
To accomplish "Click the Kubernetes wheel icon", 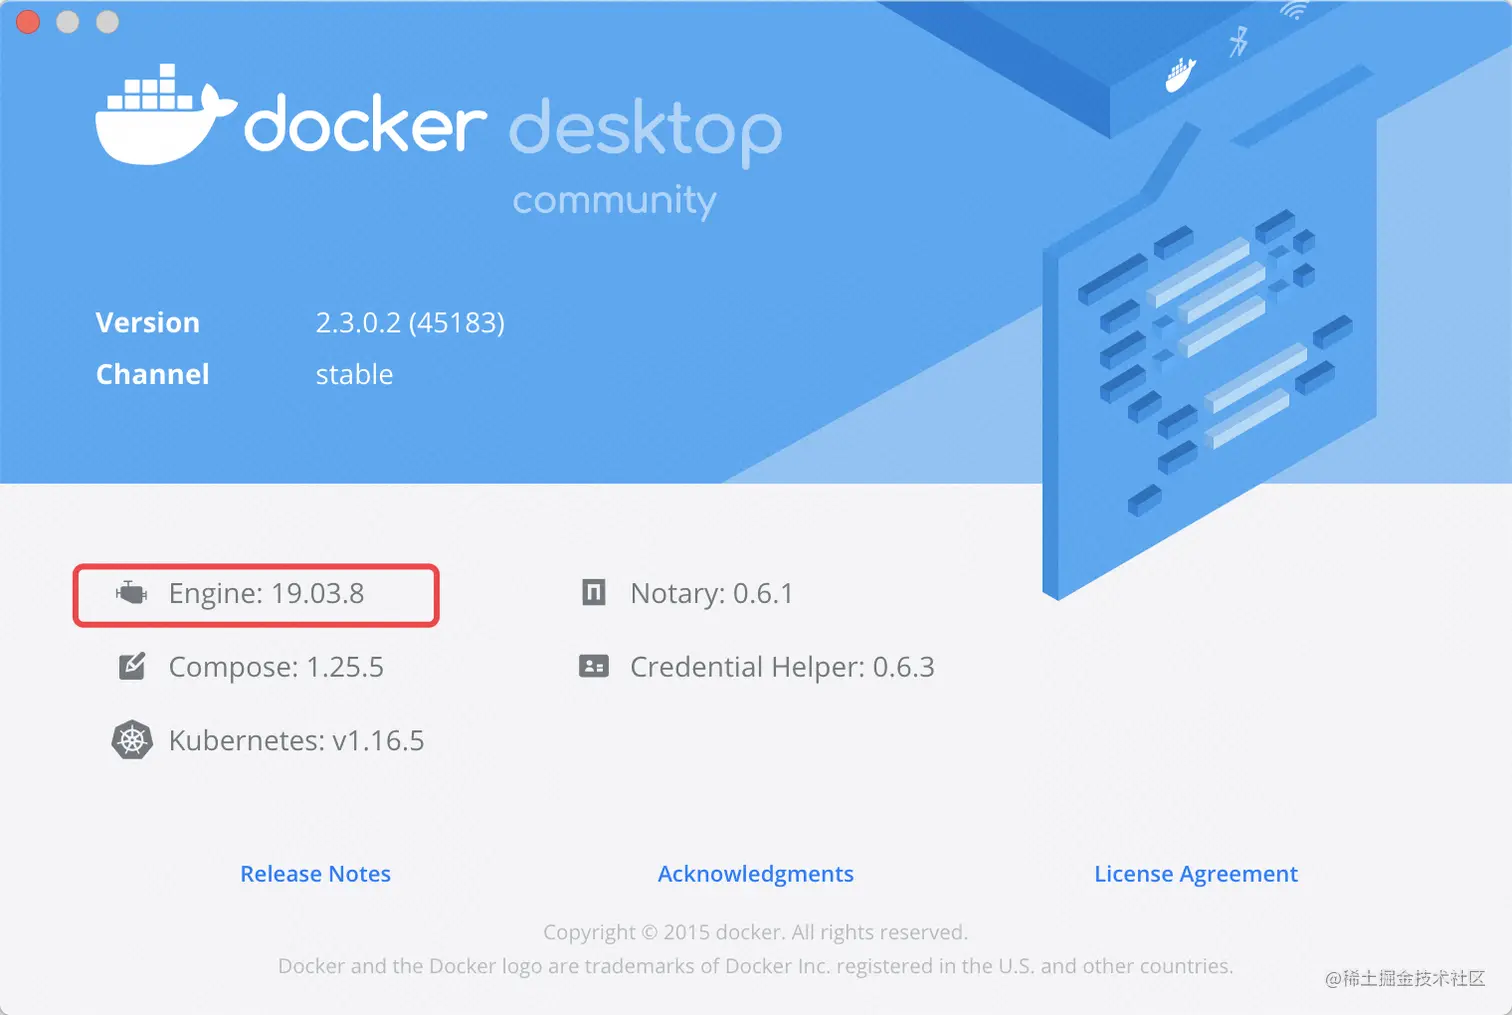I will point(131,740).
